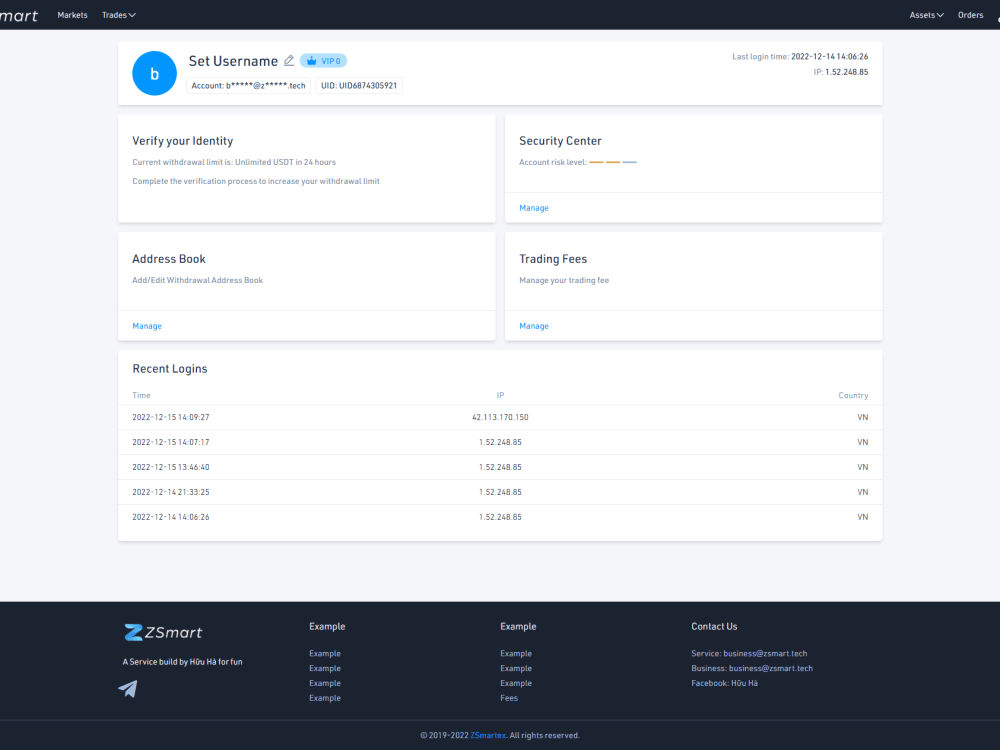1000x750 pixels.
Task: Click the Time column header
Action: click(142, 395)
